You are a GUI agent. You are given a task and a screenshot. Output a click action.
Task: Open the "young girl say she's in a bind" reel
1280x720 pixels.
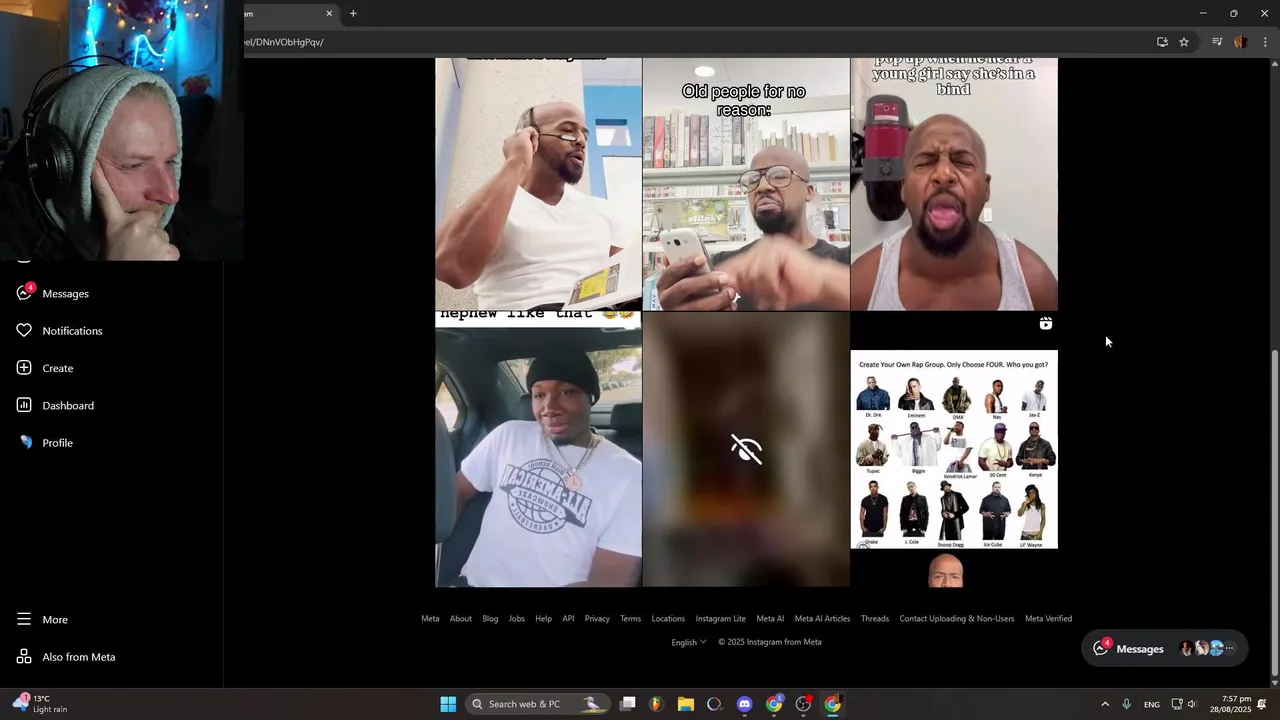click(954, 184)
